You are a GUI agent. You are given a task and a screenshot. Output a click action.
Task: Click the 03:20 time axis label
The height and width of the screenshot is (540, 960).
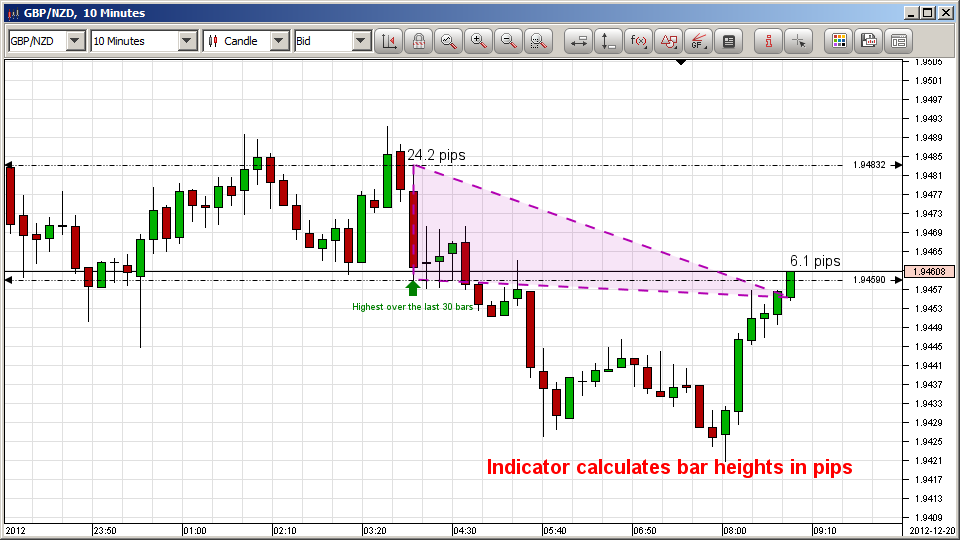pos(375,530)
